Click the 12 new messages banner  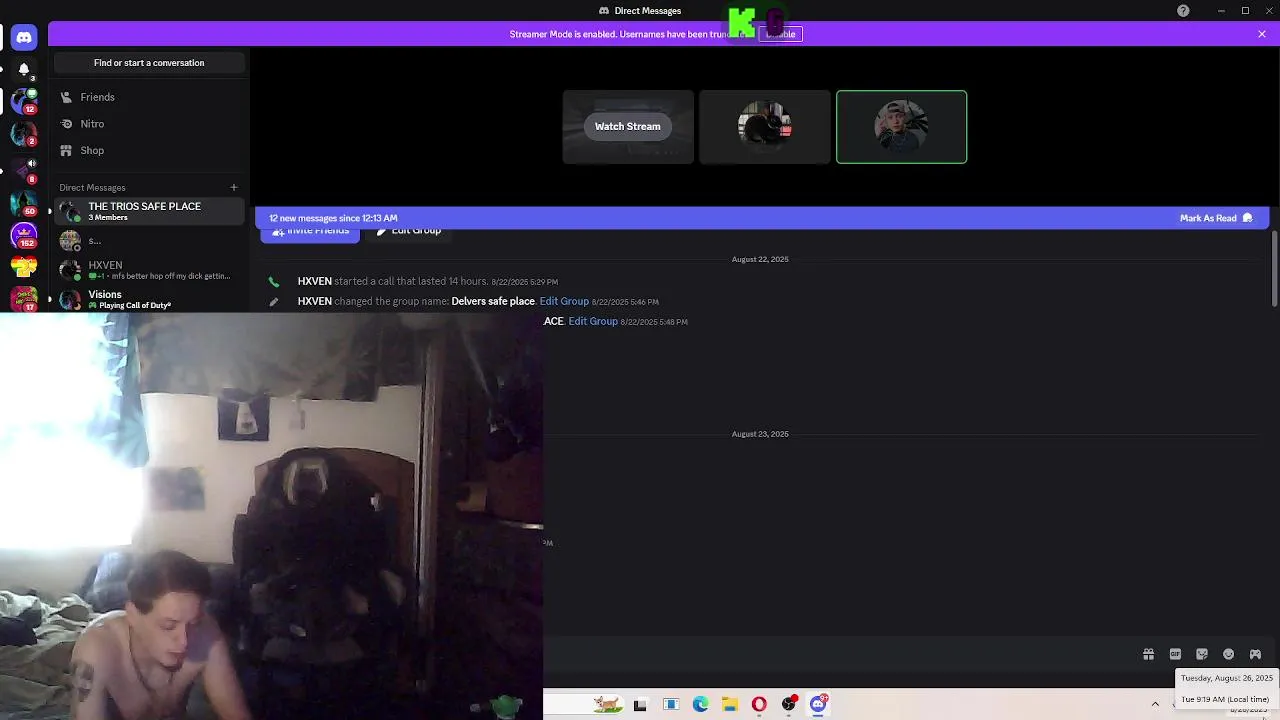762,218
